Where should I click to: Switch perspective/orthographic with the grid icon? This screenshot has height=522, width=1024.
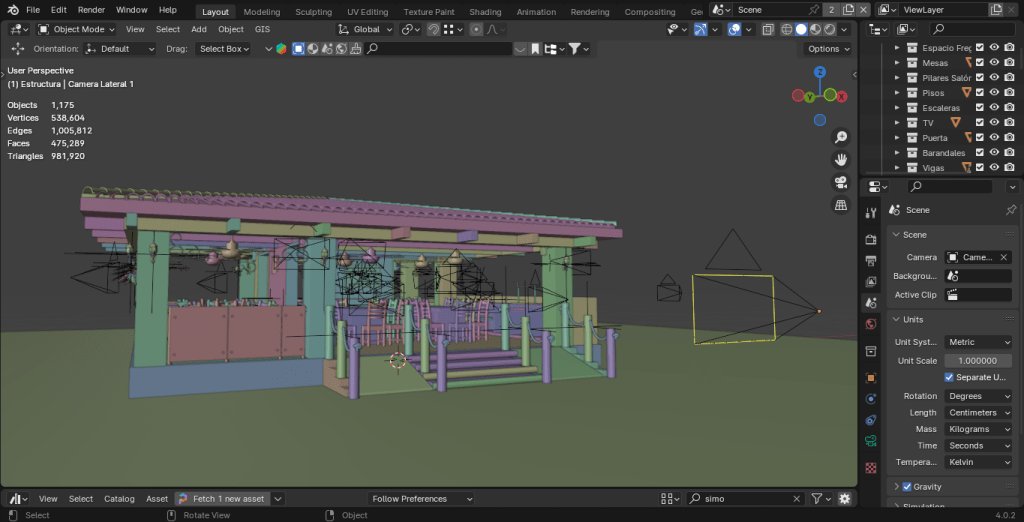(x=841, y=206)
